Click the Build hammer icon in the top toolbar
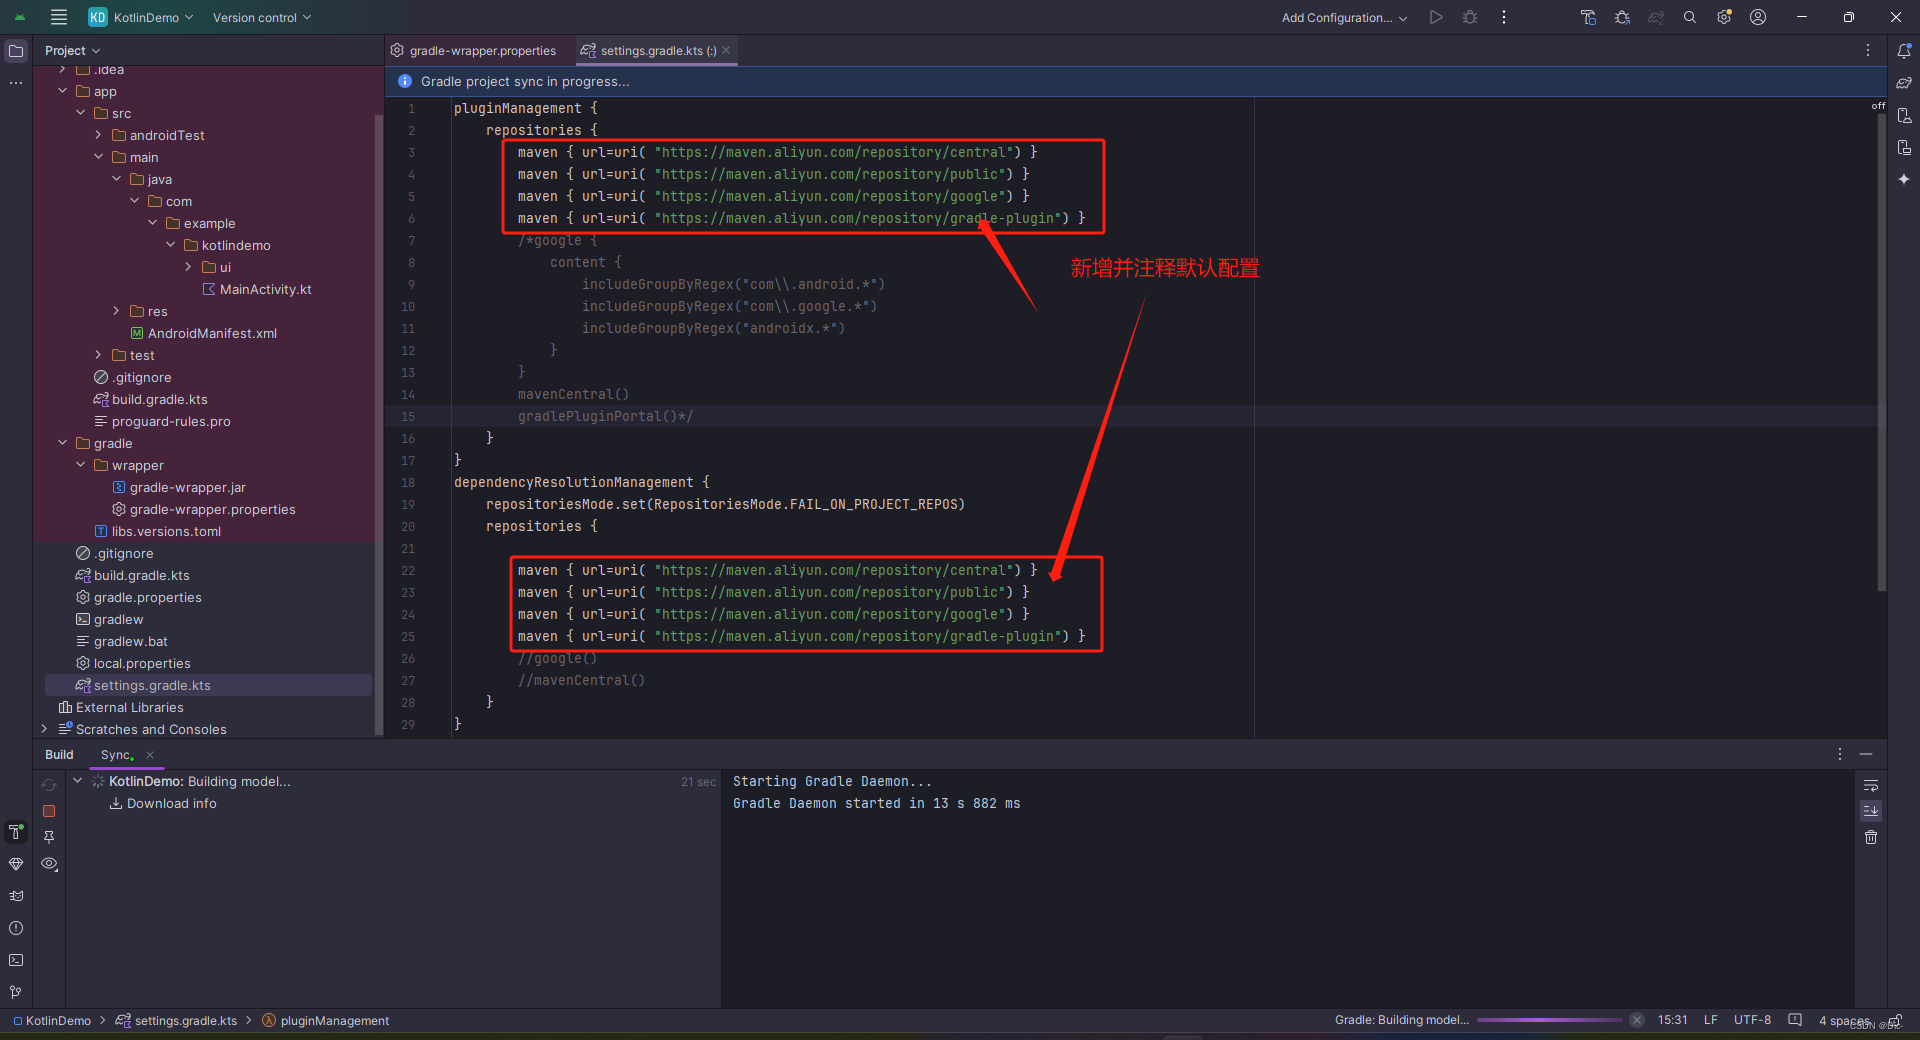 pyautogui.click(x=1588, y=17)
